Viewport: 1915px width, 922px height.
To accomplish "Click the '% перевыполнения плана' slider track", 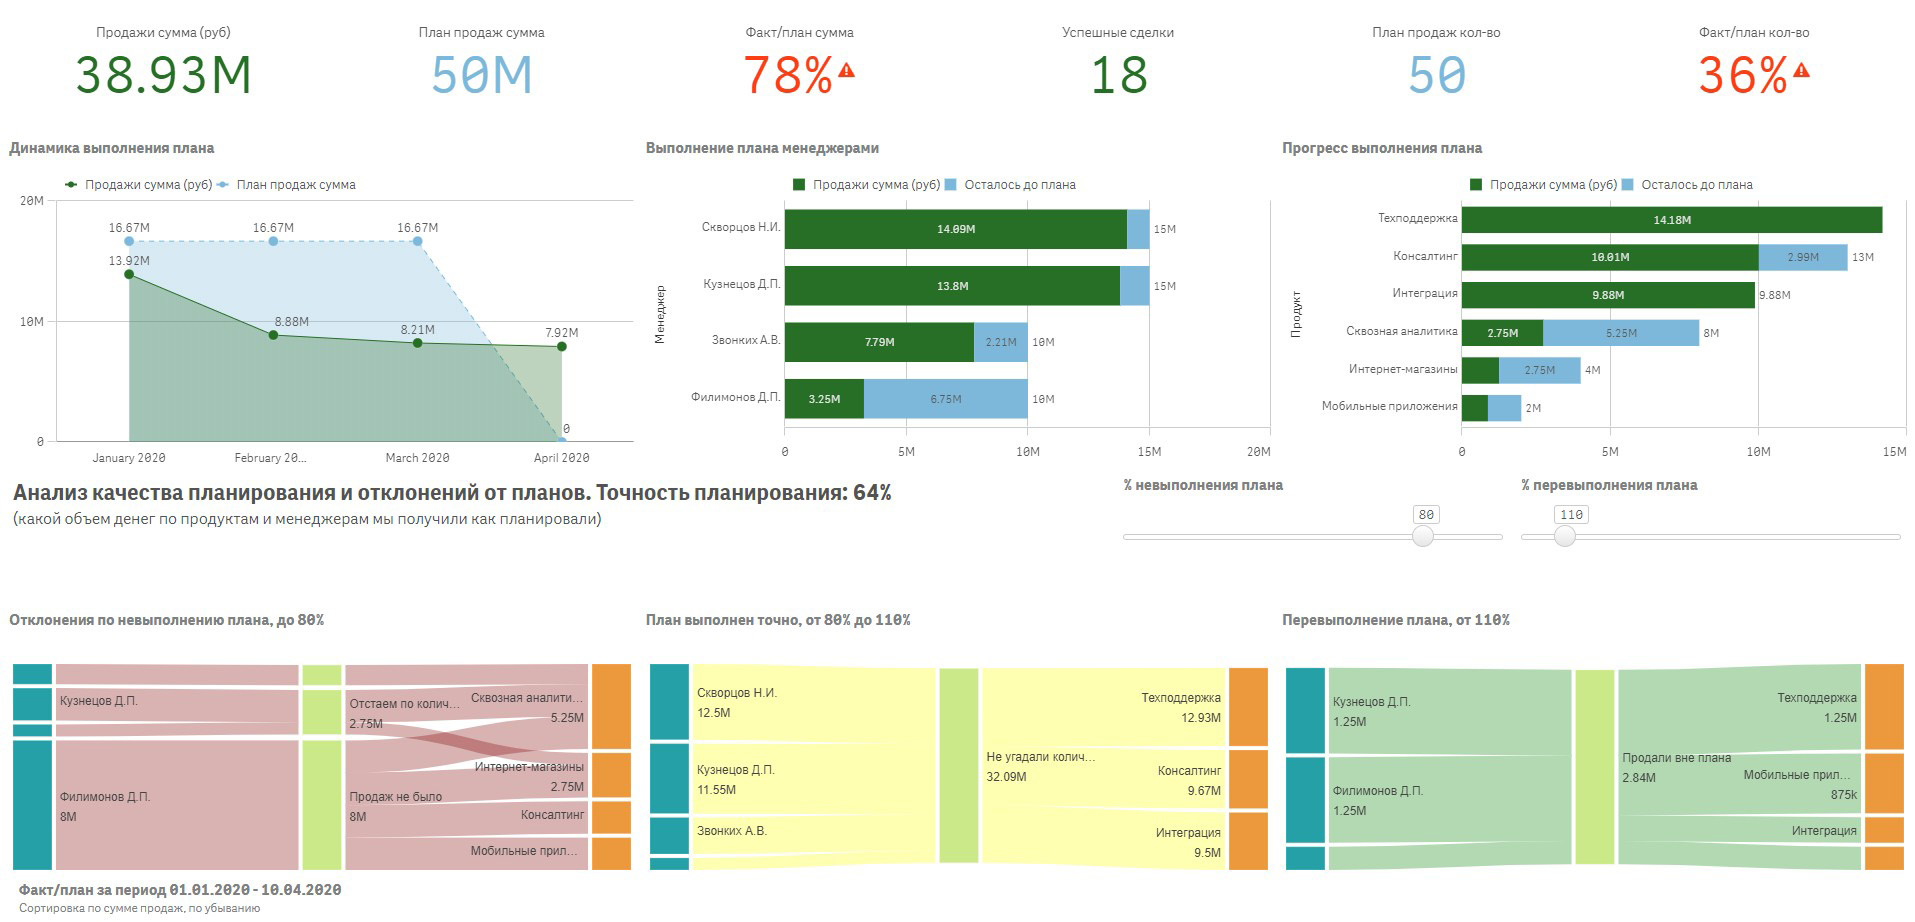I will tap(1710, 537).
